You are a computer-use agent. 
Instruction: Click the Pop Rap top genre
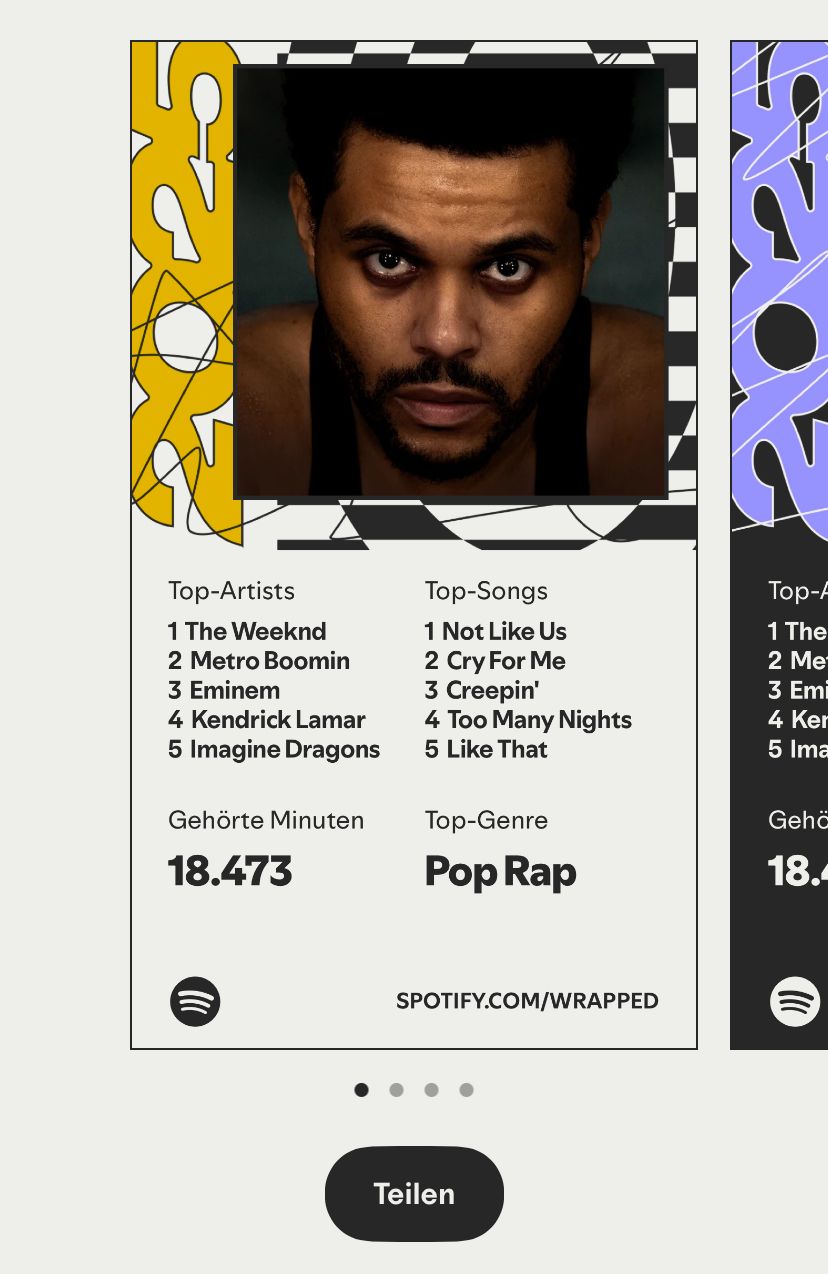coord(500,872)
